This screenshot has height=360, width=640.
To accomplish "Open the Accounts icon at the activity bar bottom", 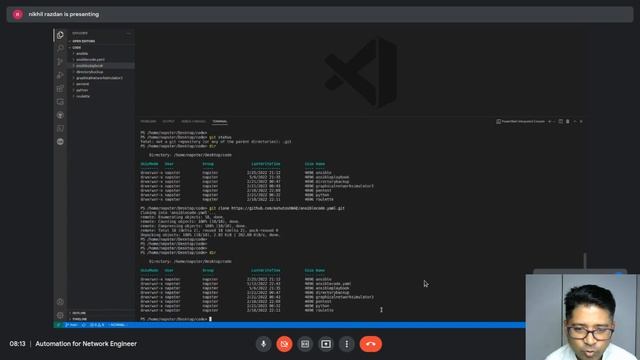I will [x=60, y=302].
